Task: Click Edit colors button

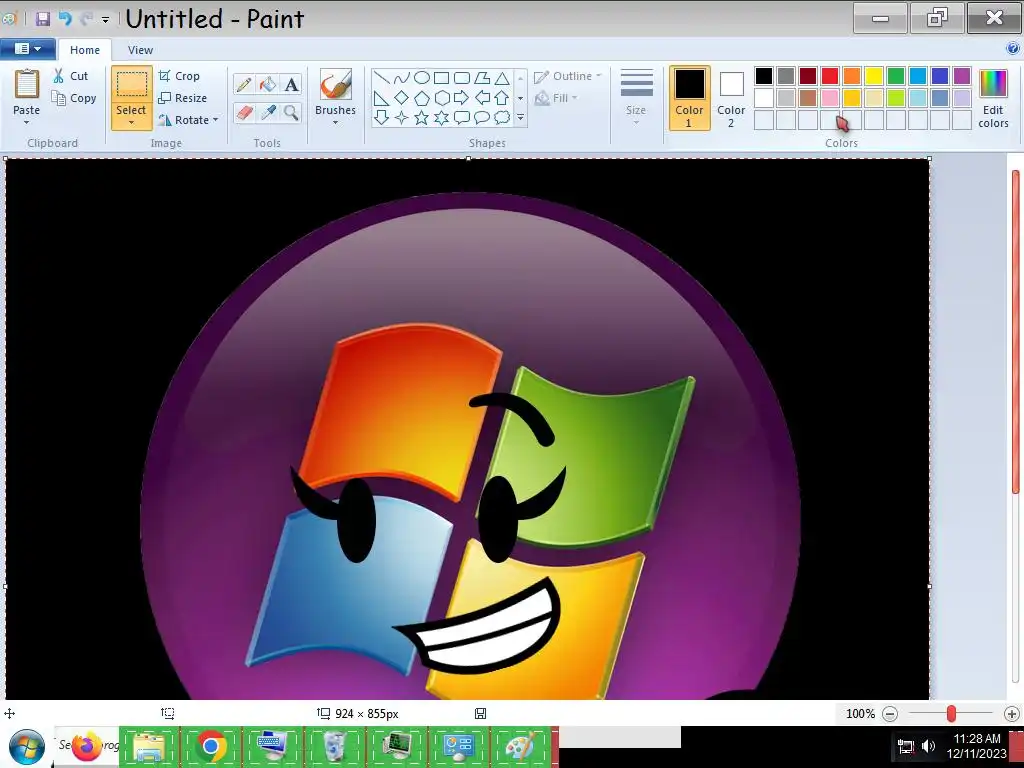Action: click(993, 98)
